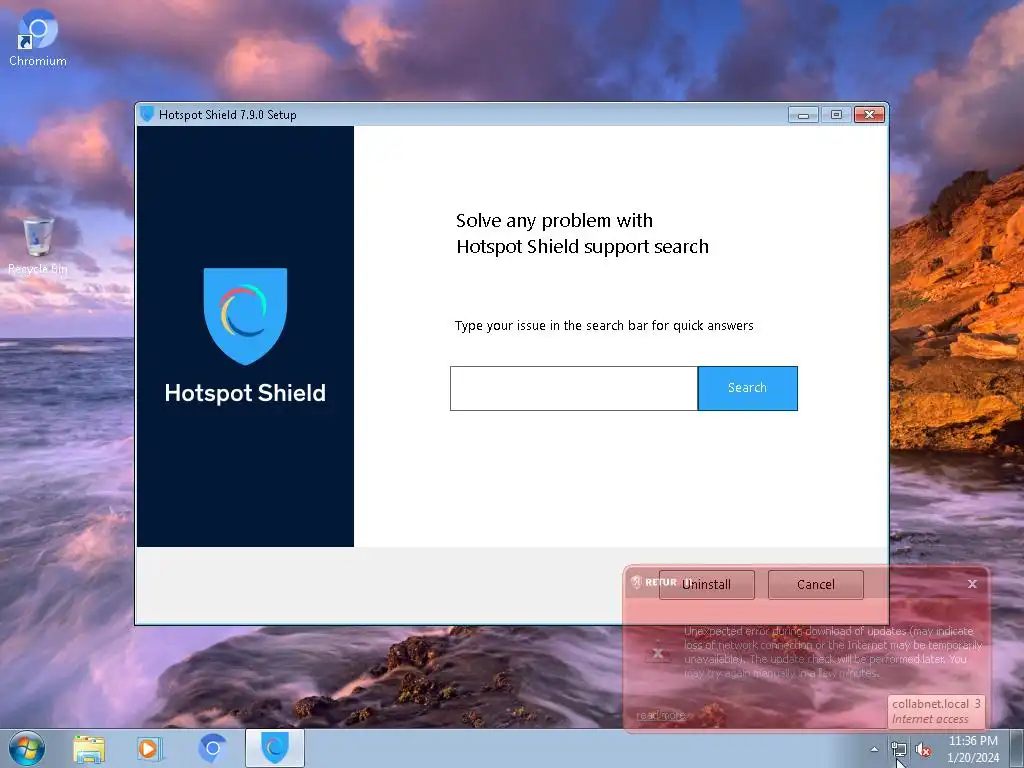Image resolution: width=1024 pixels, height=768 pixels.
Task: Launch Windows Media Player from taskbar
Action: (150, 748)
